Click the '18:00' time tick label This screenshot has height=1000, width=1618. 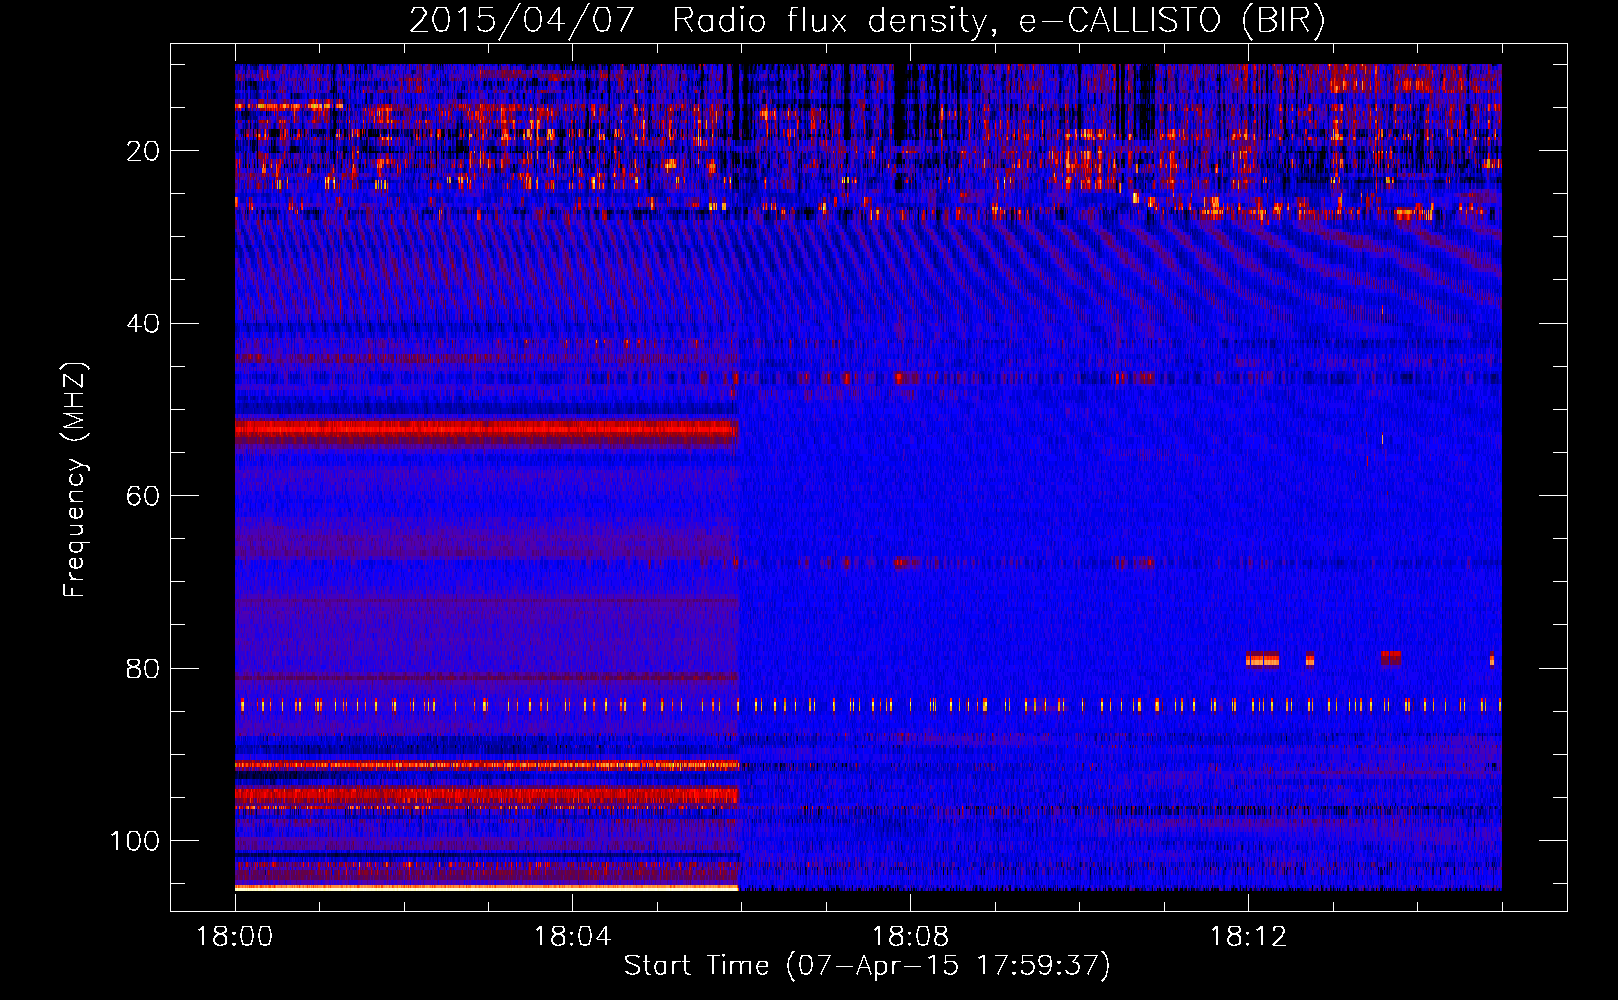pos(235,937)
